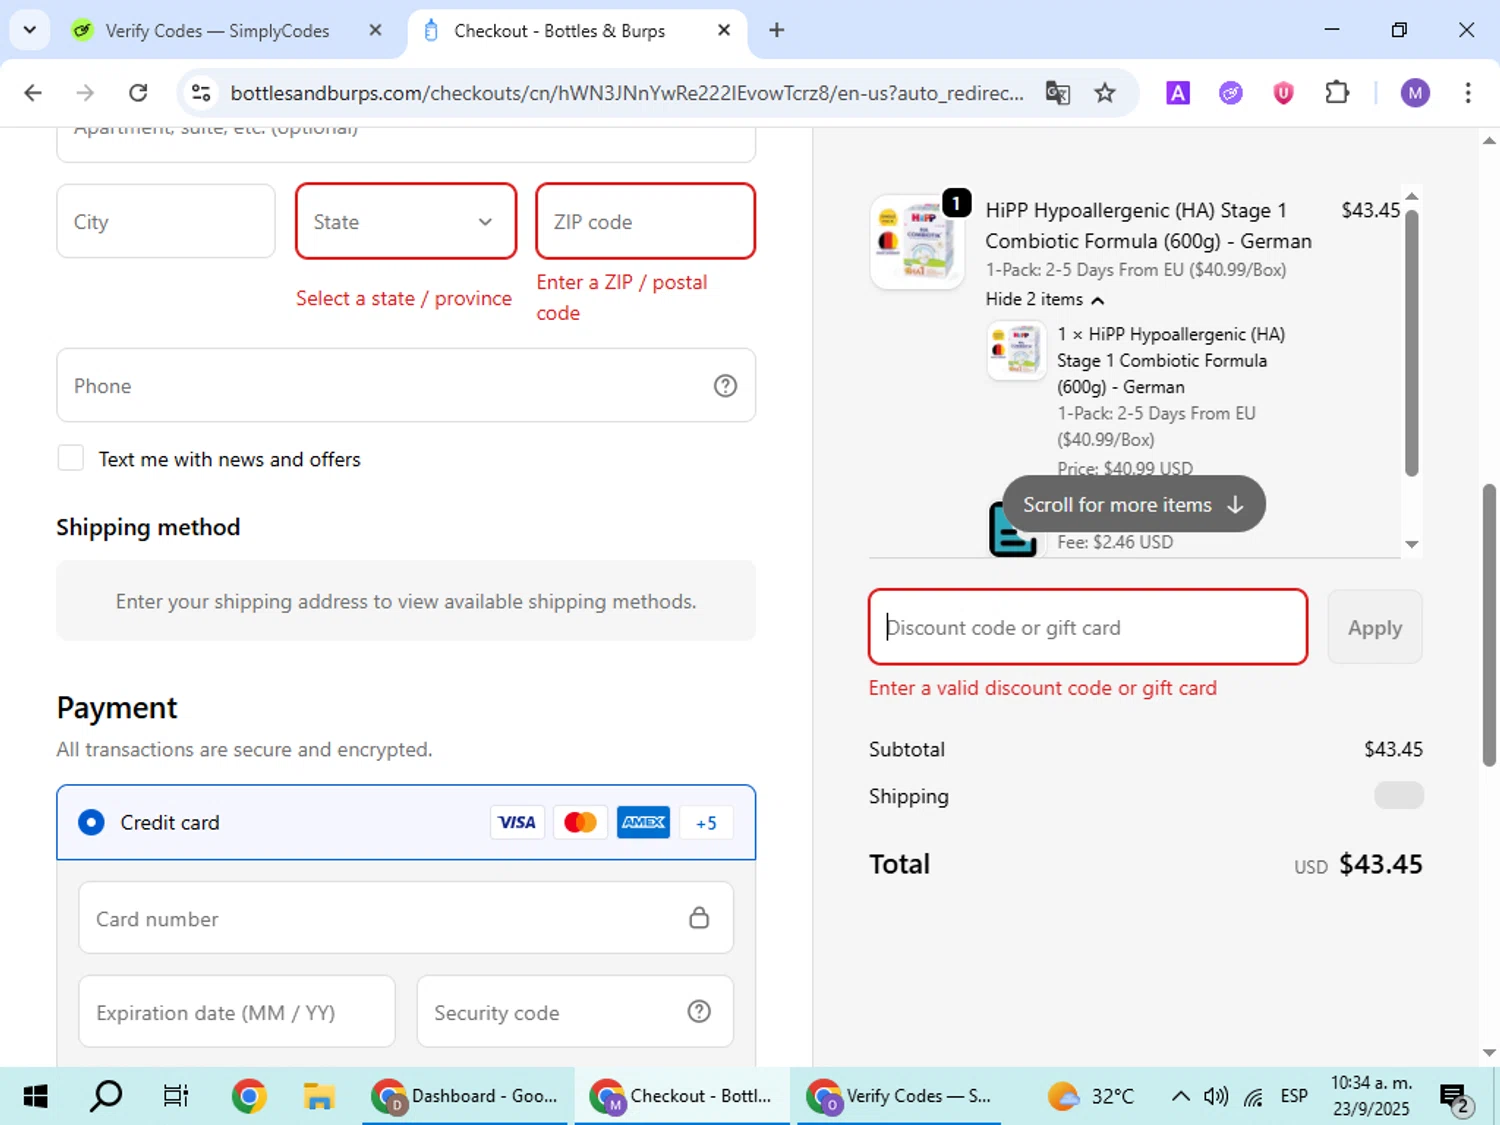Open the round purple extension icon
The image size is (1500, 1125).
point(1231,93)
